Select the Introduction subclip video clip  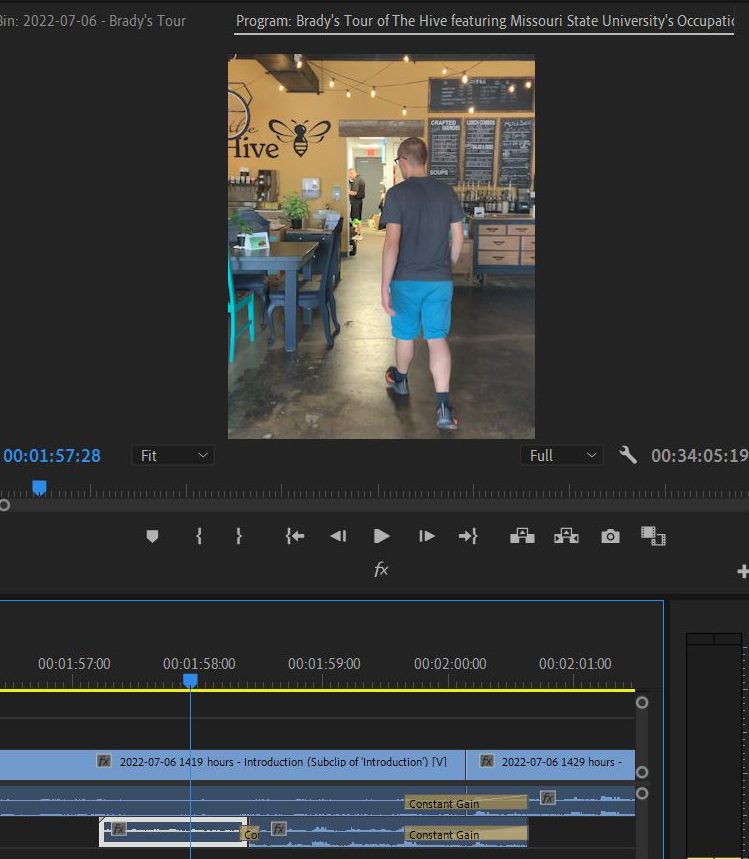point(232,765)
